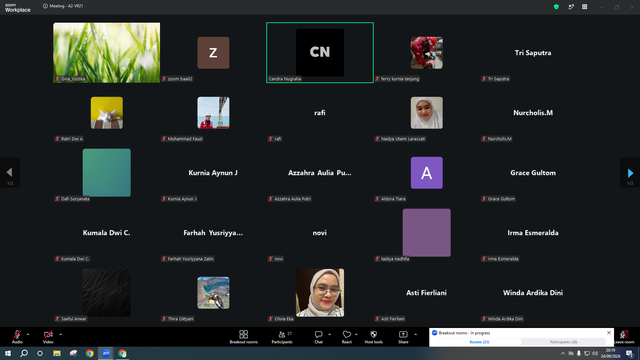This screenshot has width=640, height=360.
Task: Show hidden system tray icons
Action: [563, 353]
